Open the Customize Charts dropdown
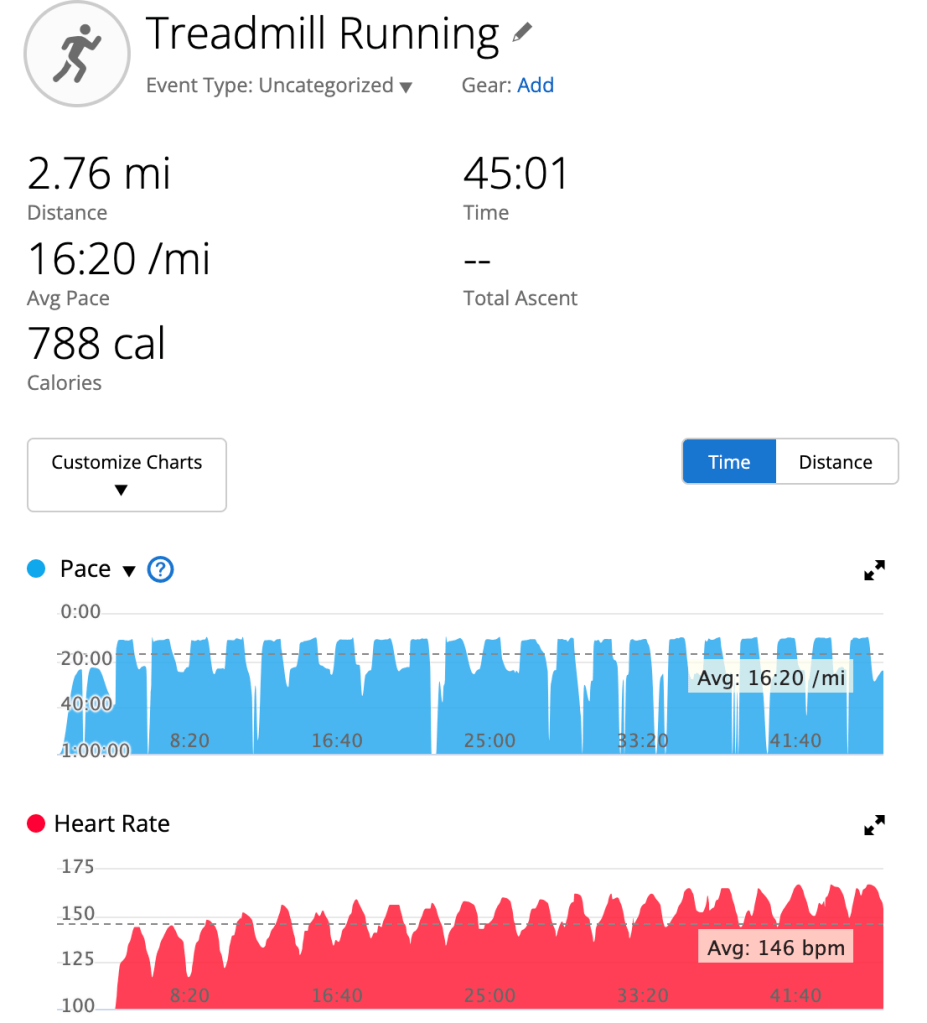 pos(127,474)
